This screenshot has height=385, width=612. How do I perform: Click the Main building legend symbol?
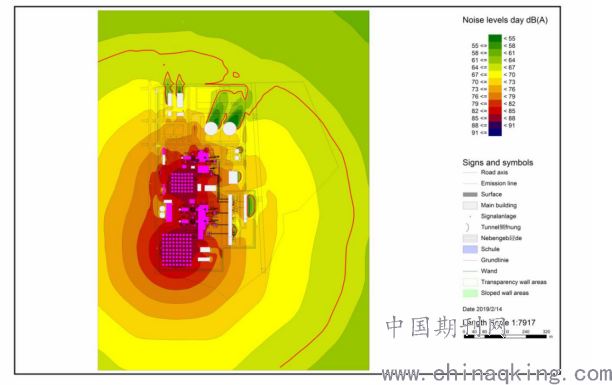pos(470,205)
